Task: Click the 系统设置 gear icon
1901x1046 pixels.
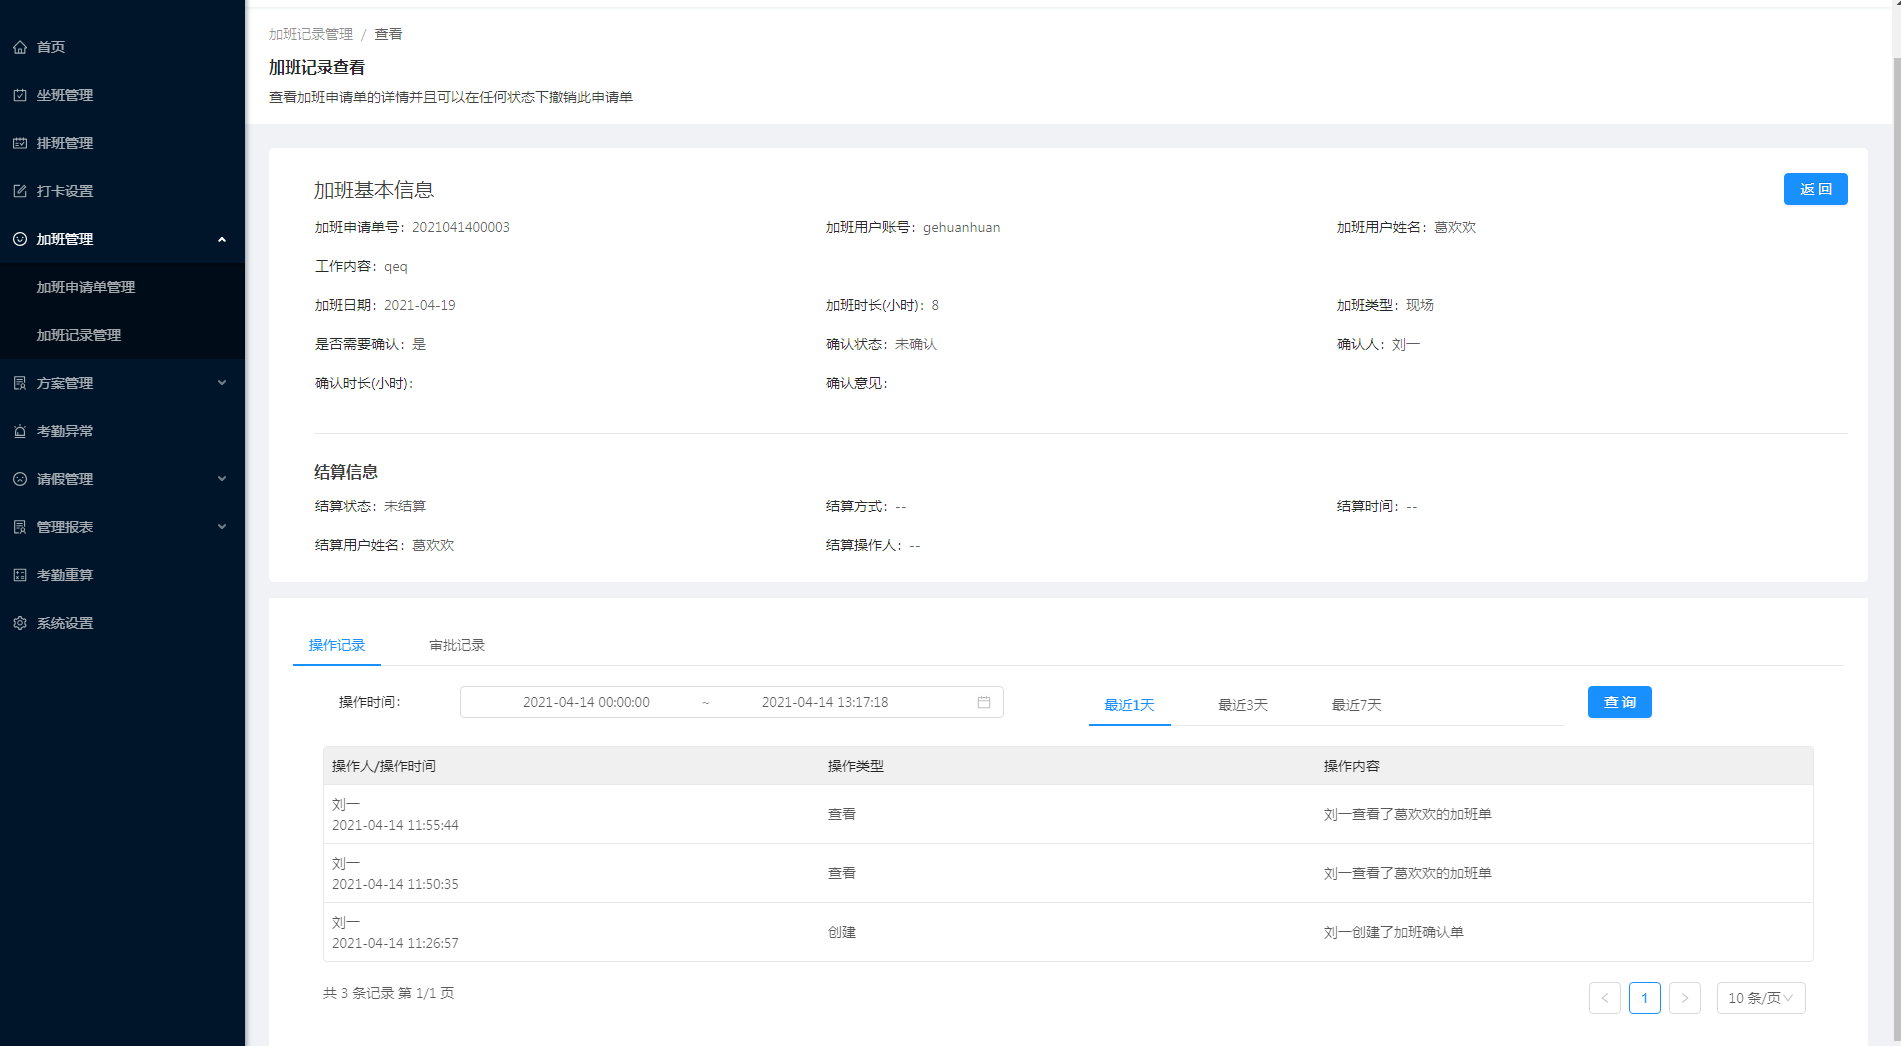Action: 20,623
